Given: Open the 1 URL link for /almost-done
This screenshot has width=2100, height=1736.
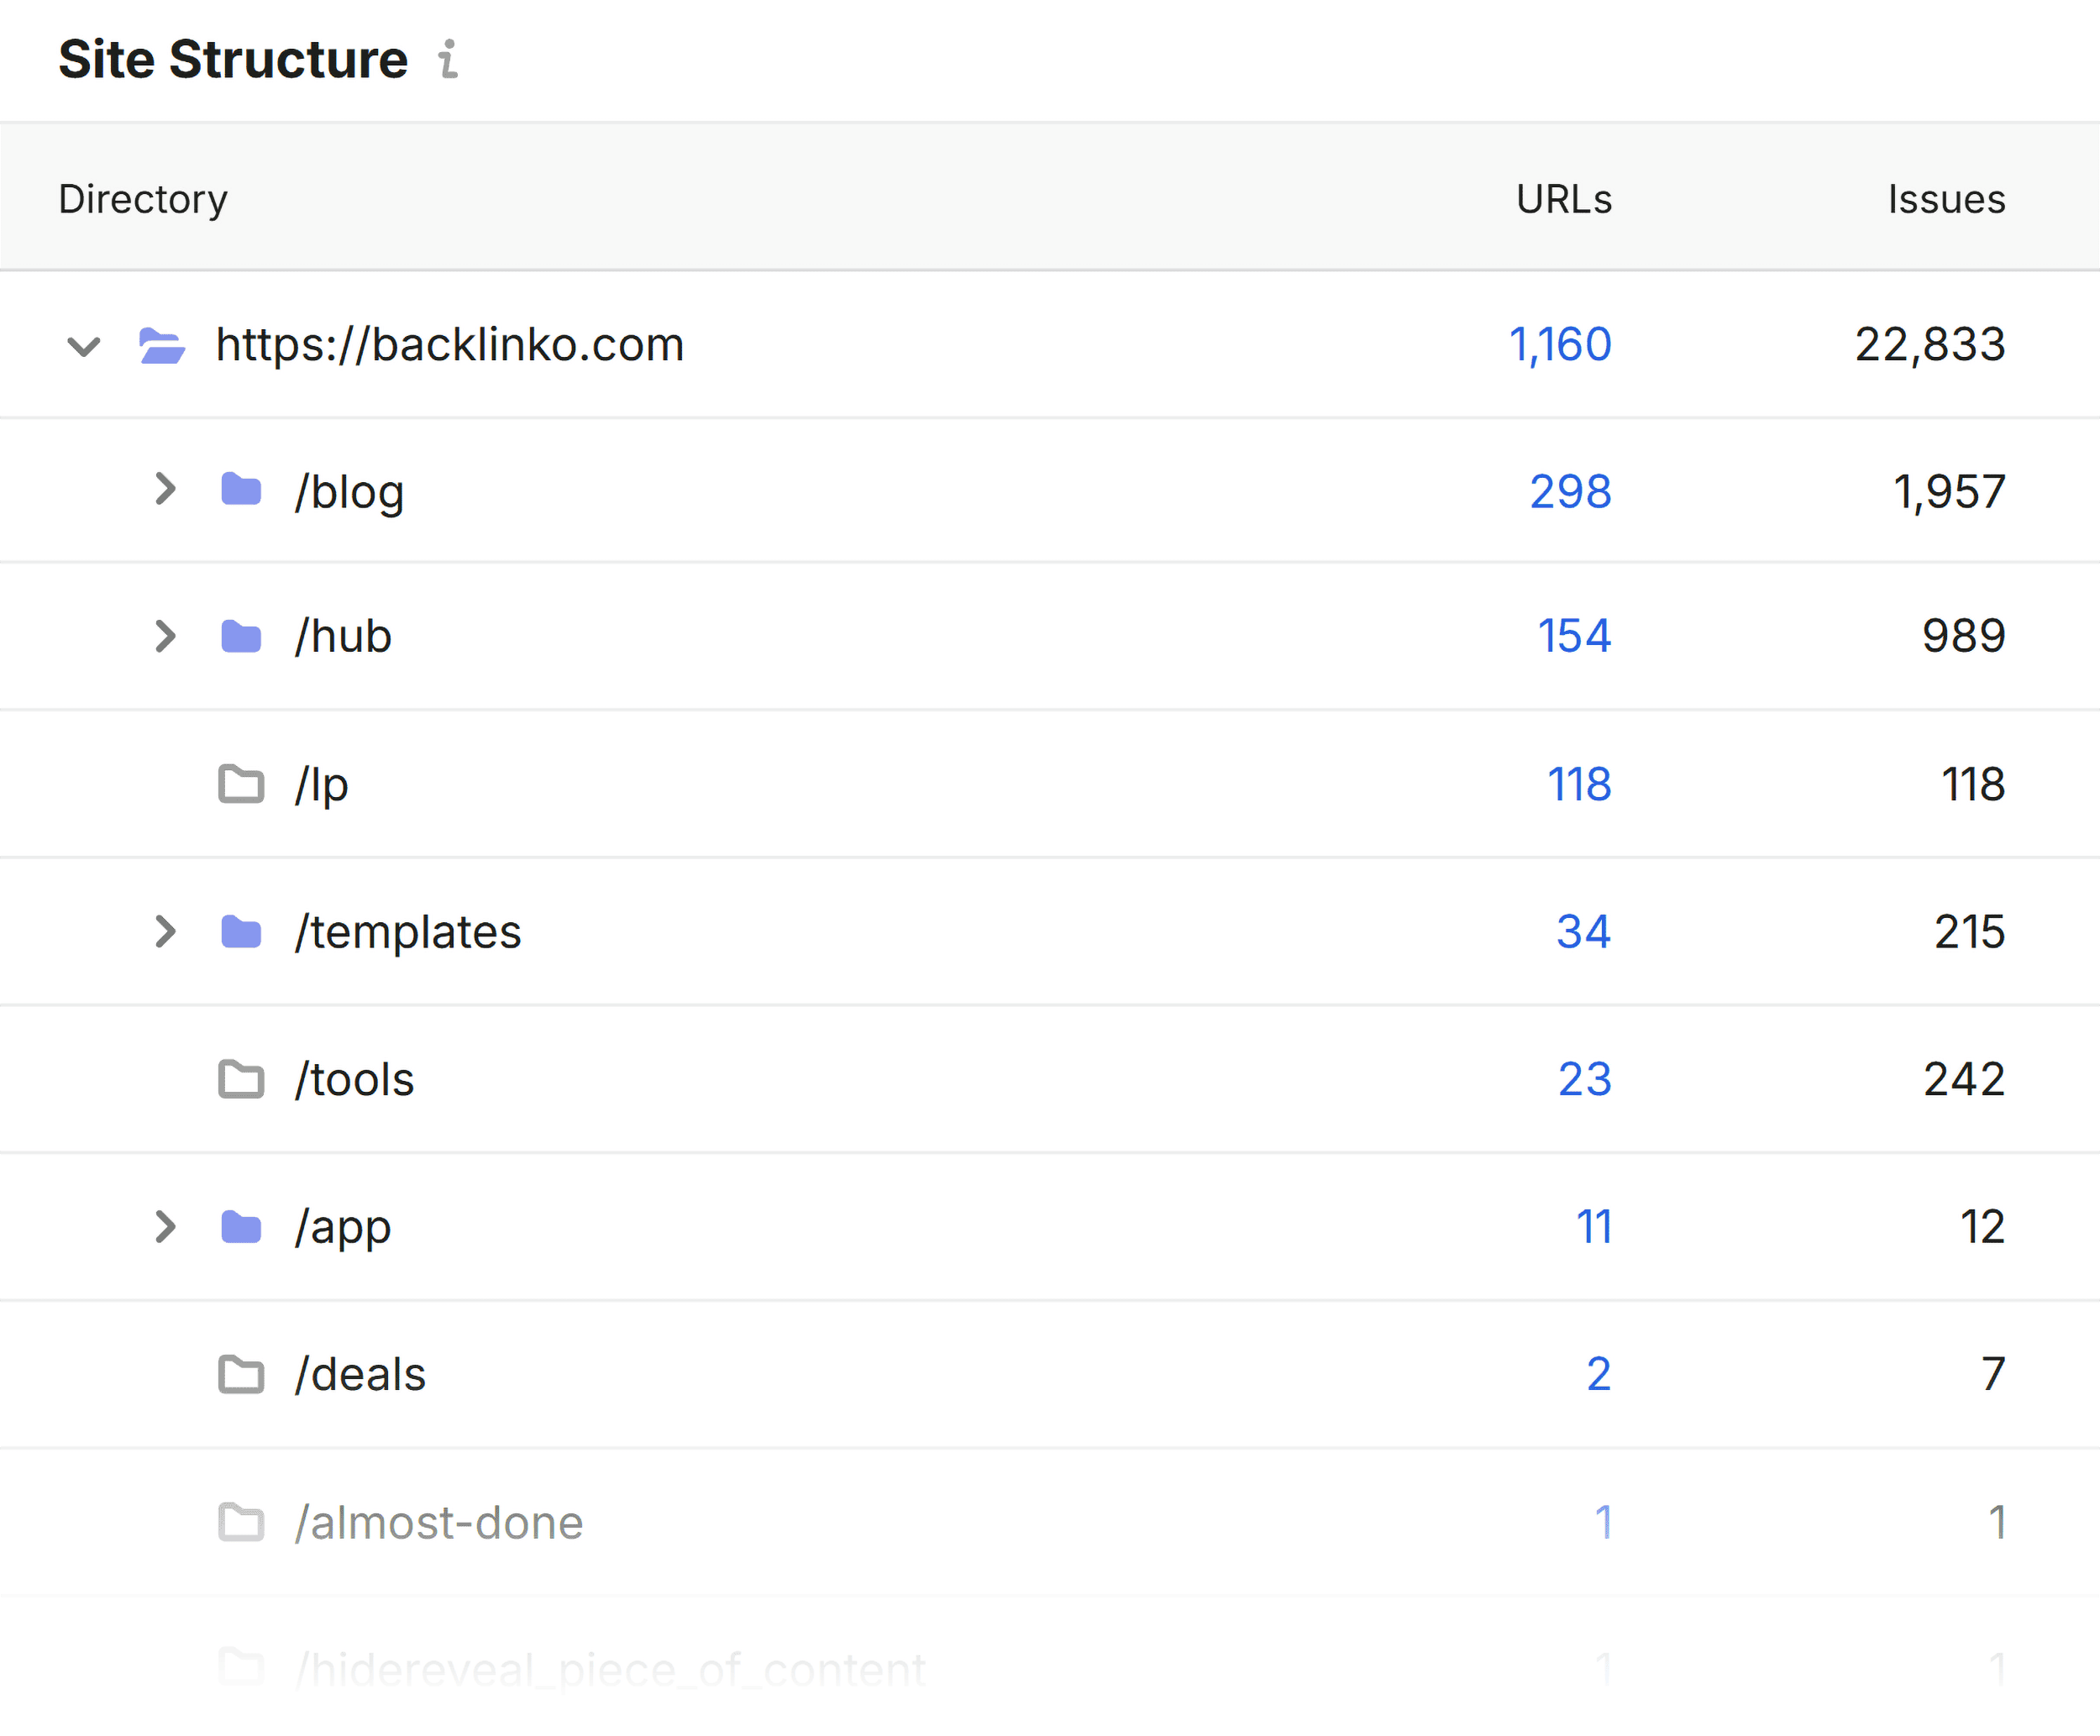Looking at the screenshot, I should click(1603, 1522).
